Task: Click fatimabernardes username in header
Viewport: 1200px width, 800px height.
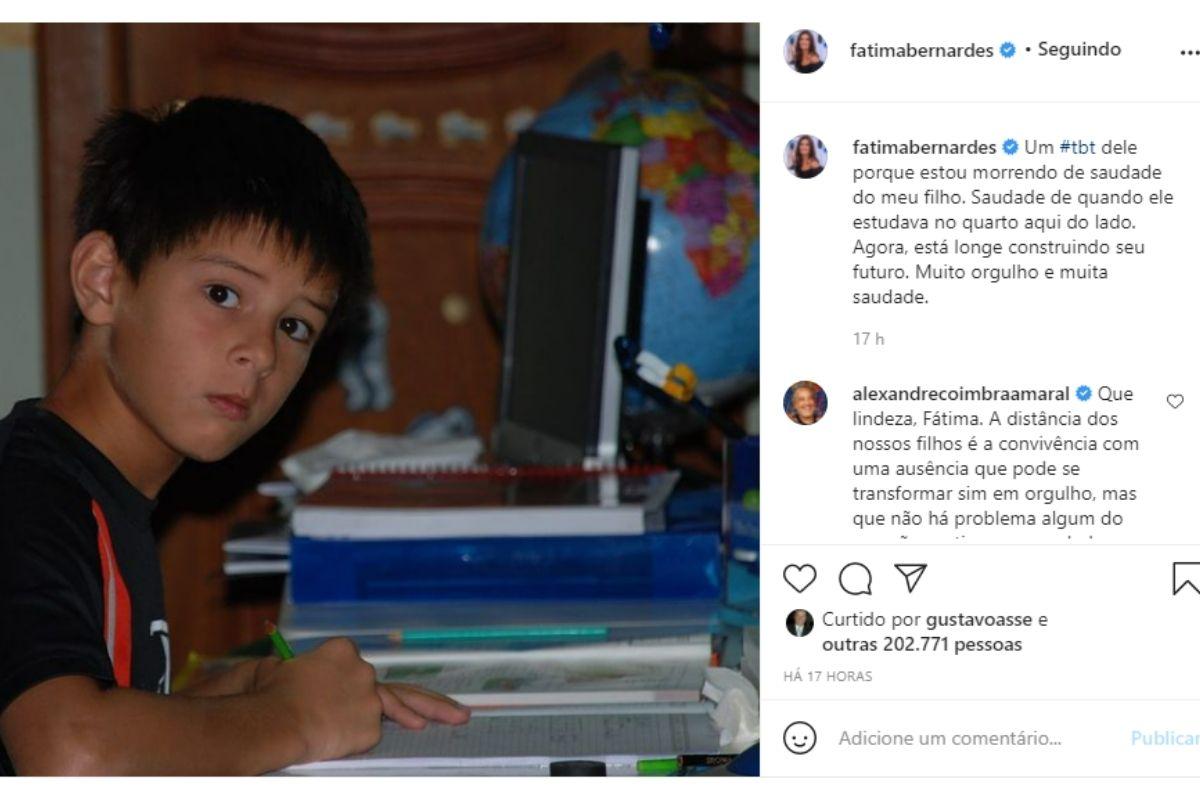Action: click(x=923, y=50)
